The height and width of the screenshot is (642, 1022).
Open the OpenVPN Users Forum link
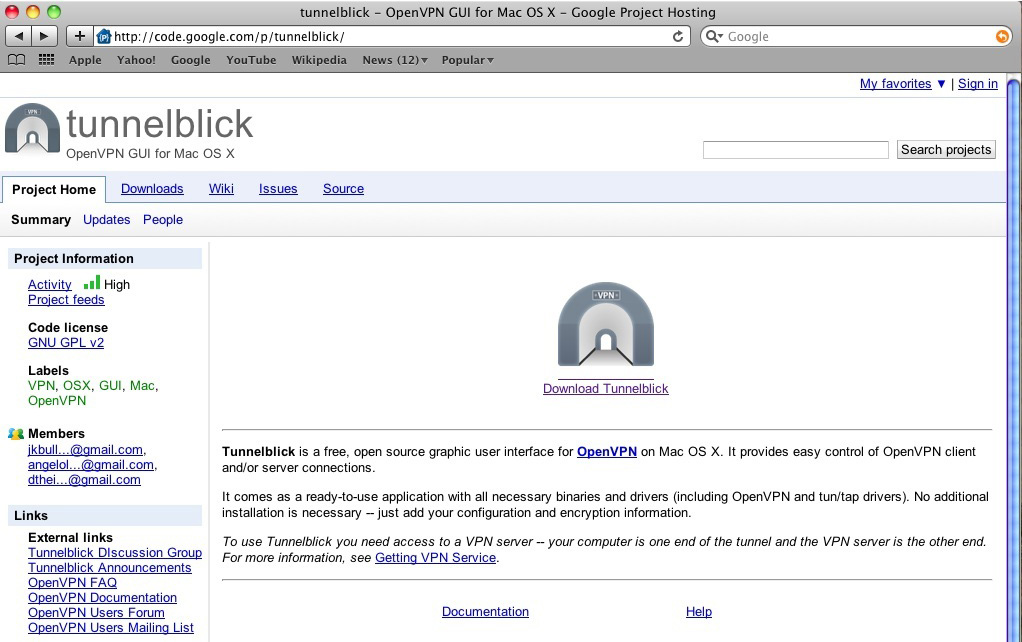click(x=96, y=613)
